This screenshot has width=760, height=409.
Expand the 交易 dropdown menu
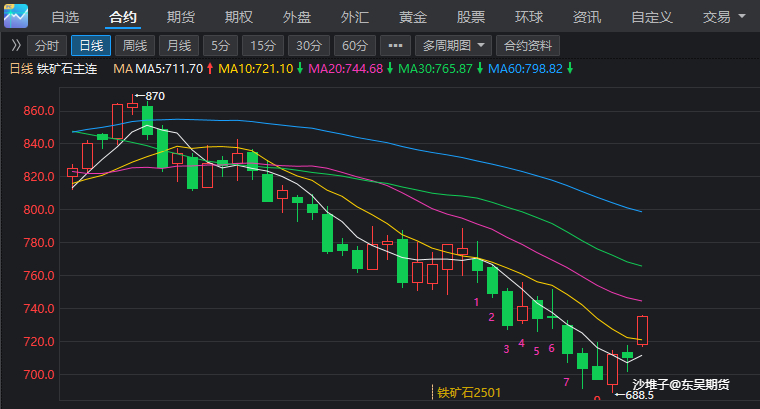724,17
